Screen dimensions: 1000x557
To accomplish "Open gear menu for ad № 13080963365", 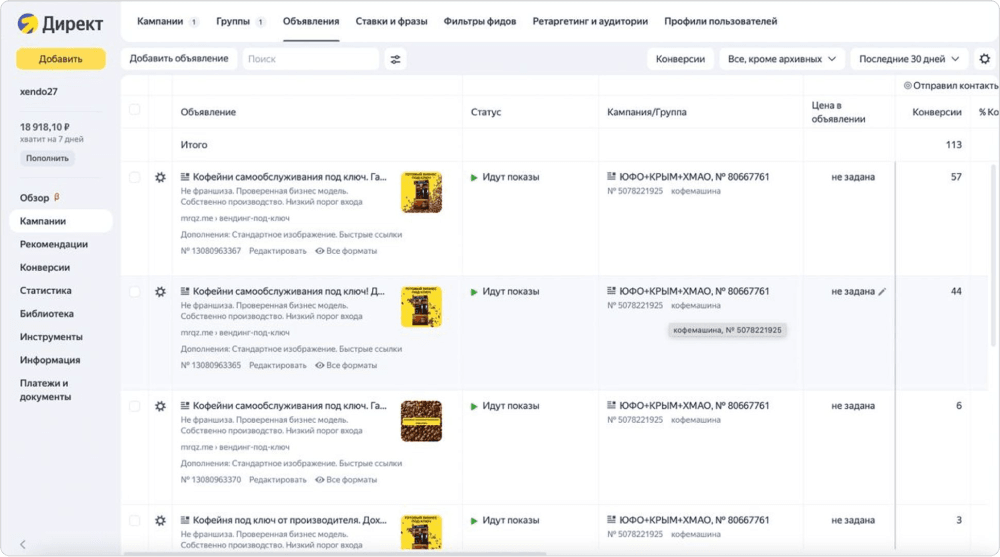I will pyautogui.click(x=160, y=292).
